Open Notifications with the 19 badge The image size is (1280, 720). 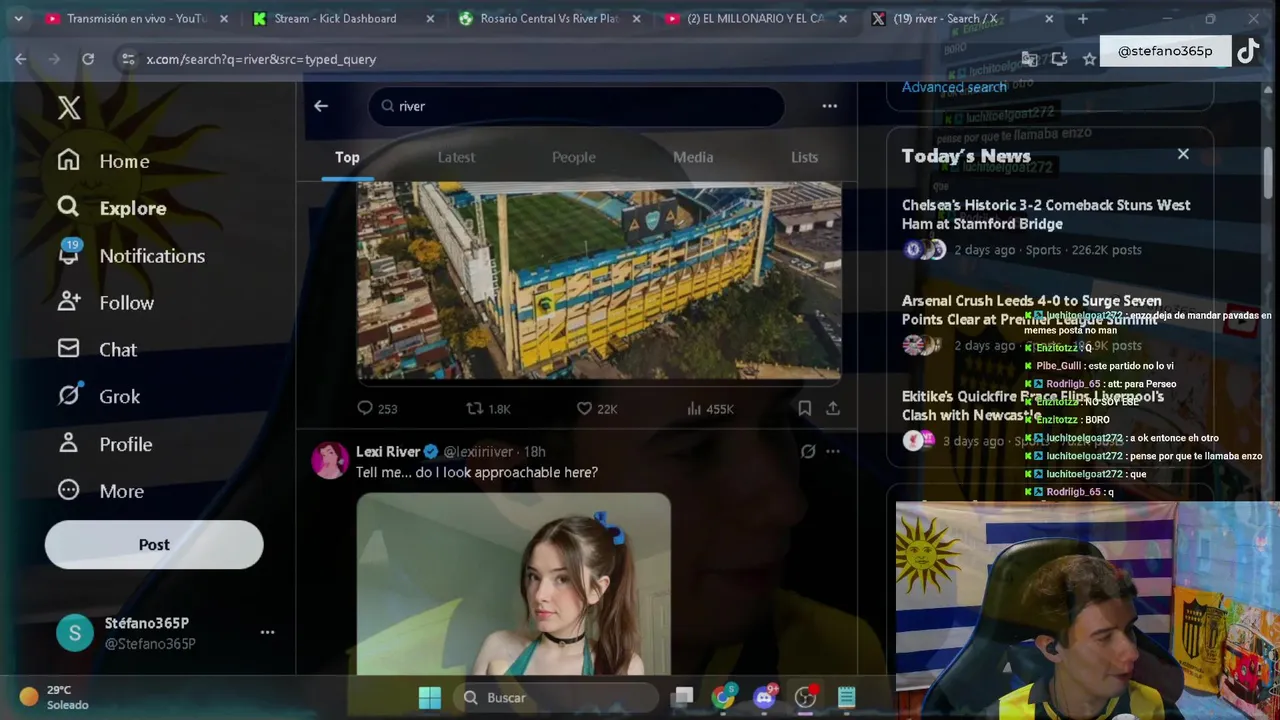click(x=131, y=255)
